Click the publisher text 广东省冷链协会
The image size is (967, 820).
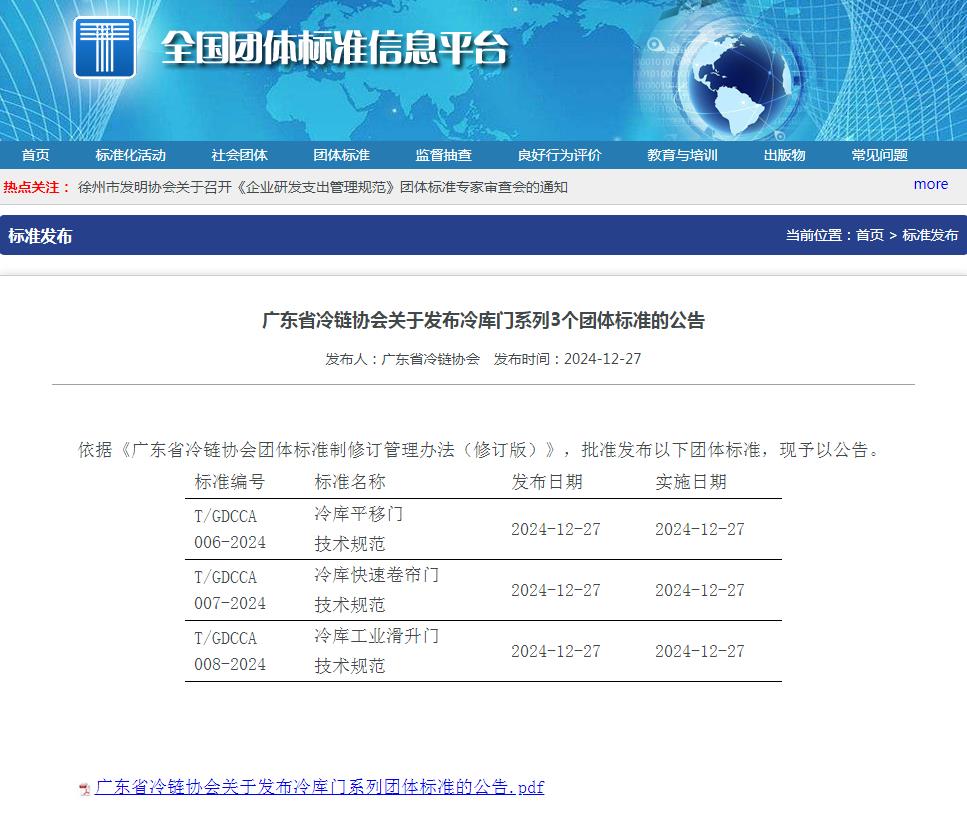(x=430, y=359)
